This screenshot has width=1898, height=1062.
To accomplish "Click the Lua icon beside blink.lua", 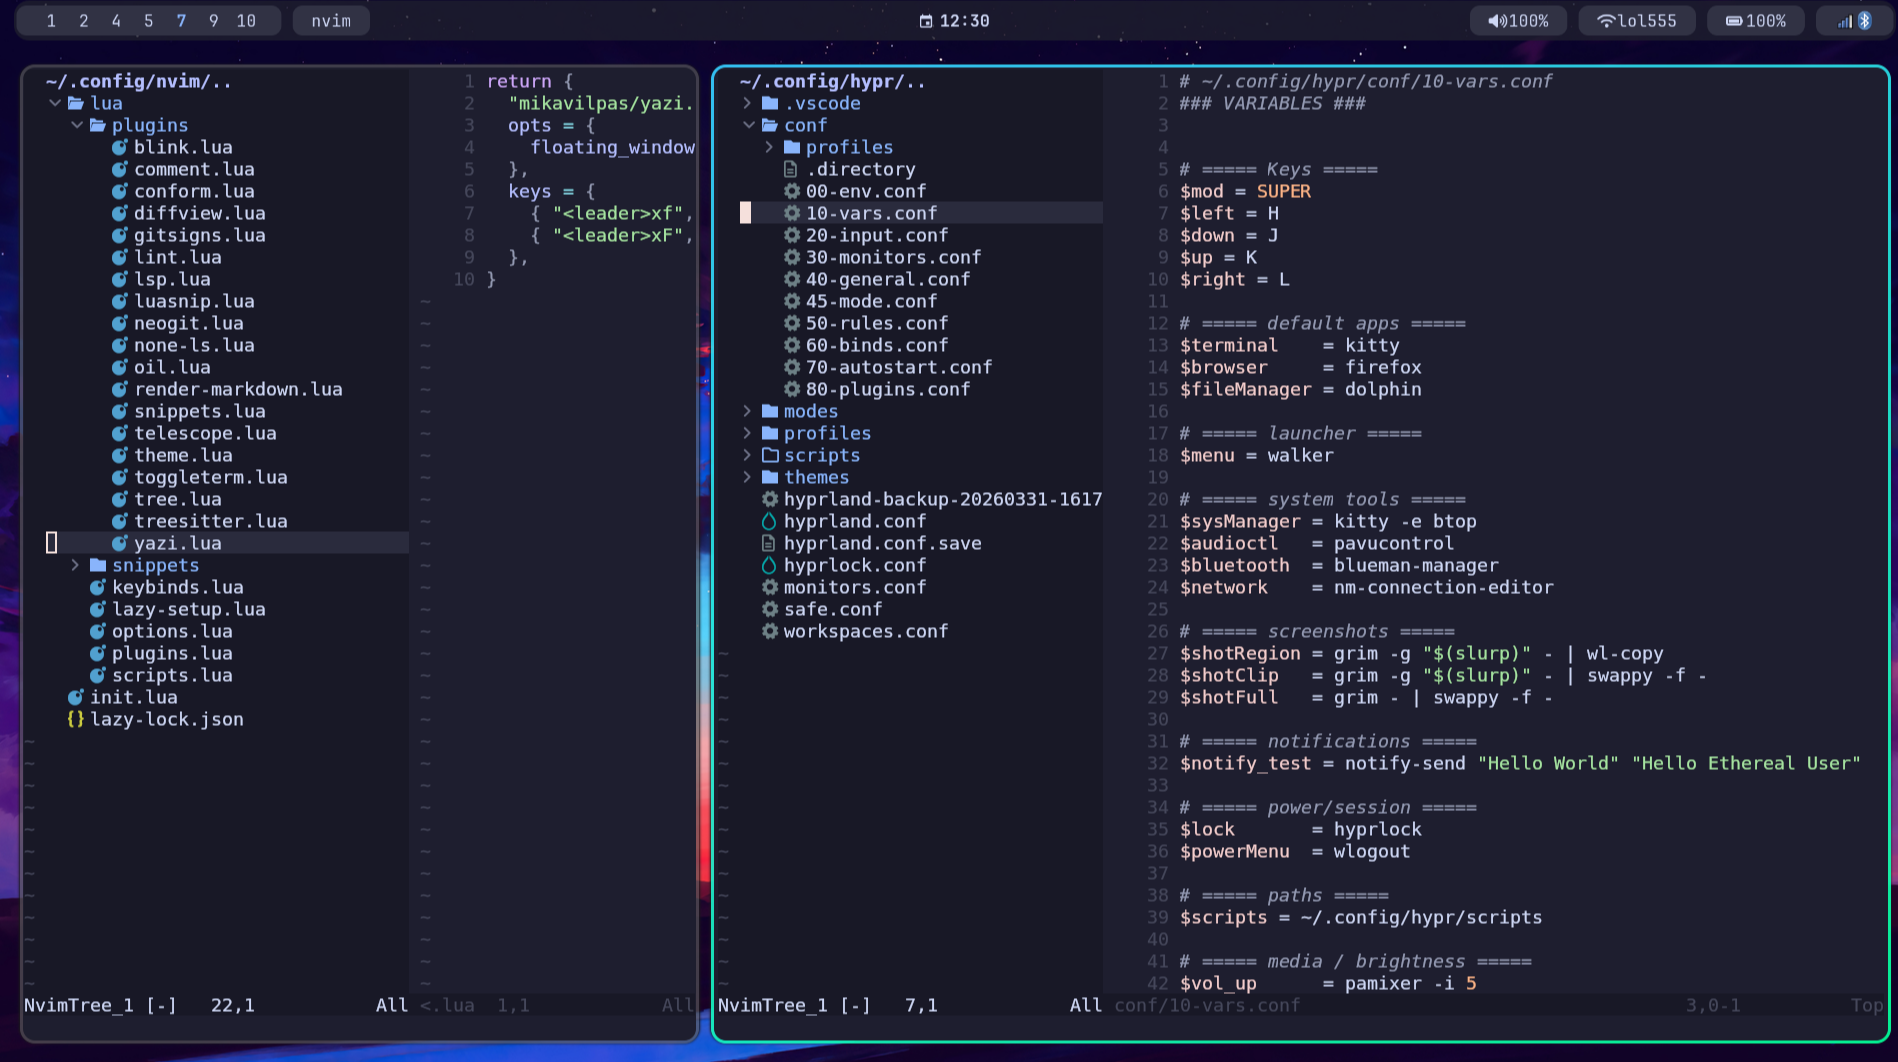I will click(x=119, y=147).
